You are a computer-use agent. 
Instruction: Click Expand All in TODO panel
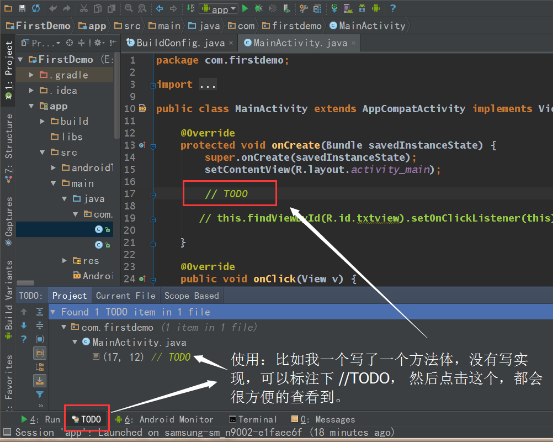tap(40, 311)
